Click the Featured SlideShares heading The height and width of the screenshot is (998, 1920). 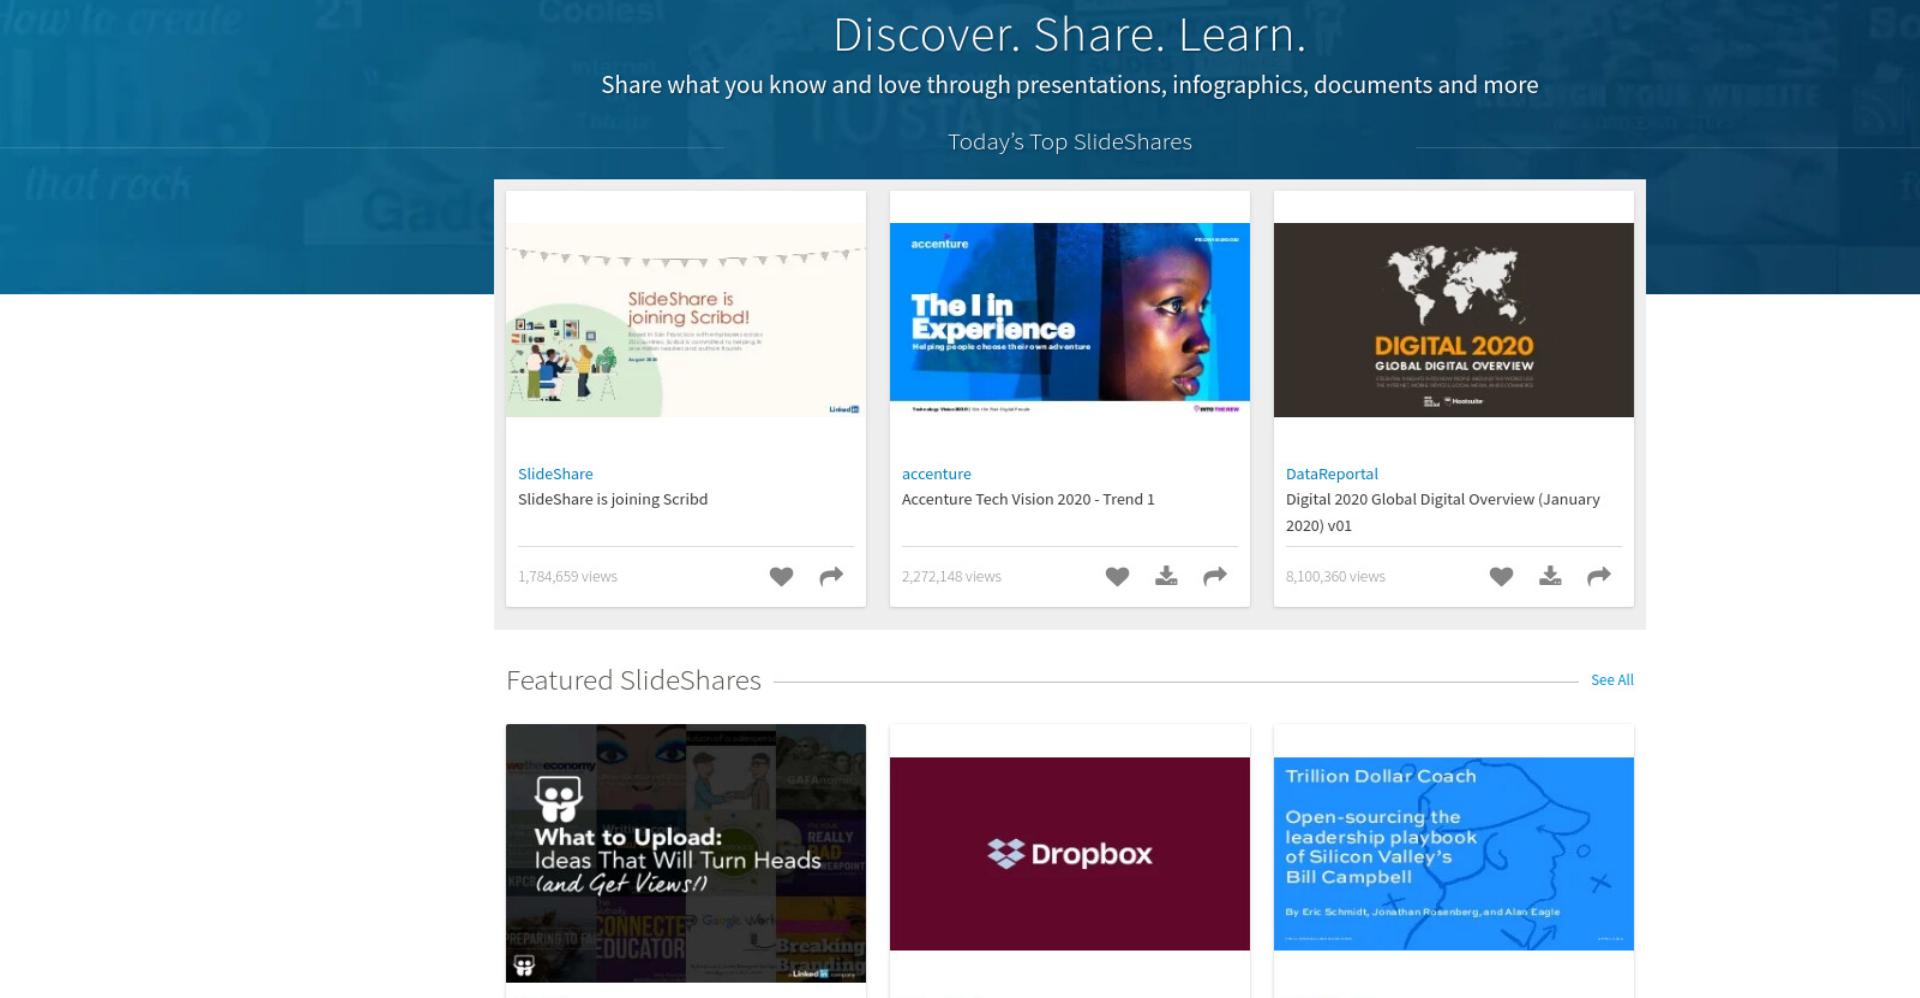633,680
